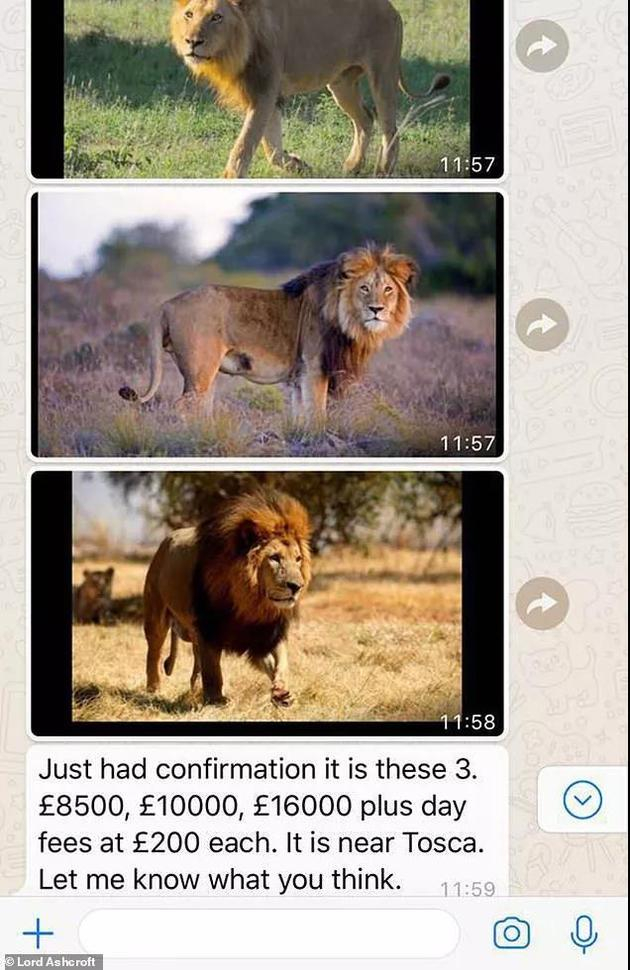
Task: Click the Lord Ashcroft copyright credit
Action: tap(50, 961)
